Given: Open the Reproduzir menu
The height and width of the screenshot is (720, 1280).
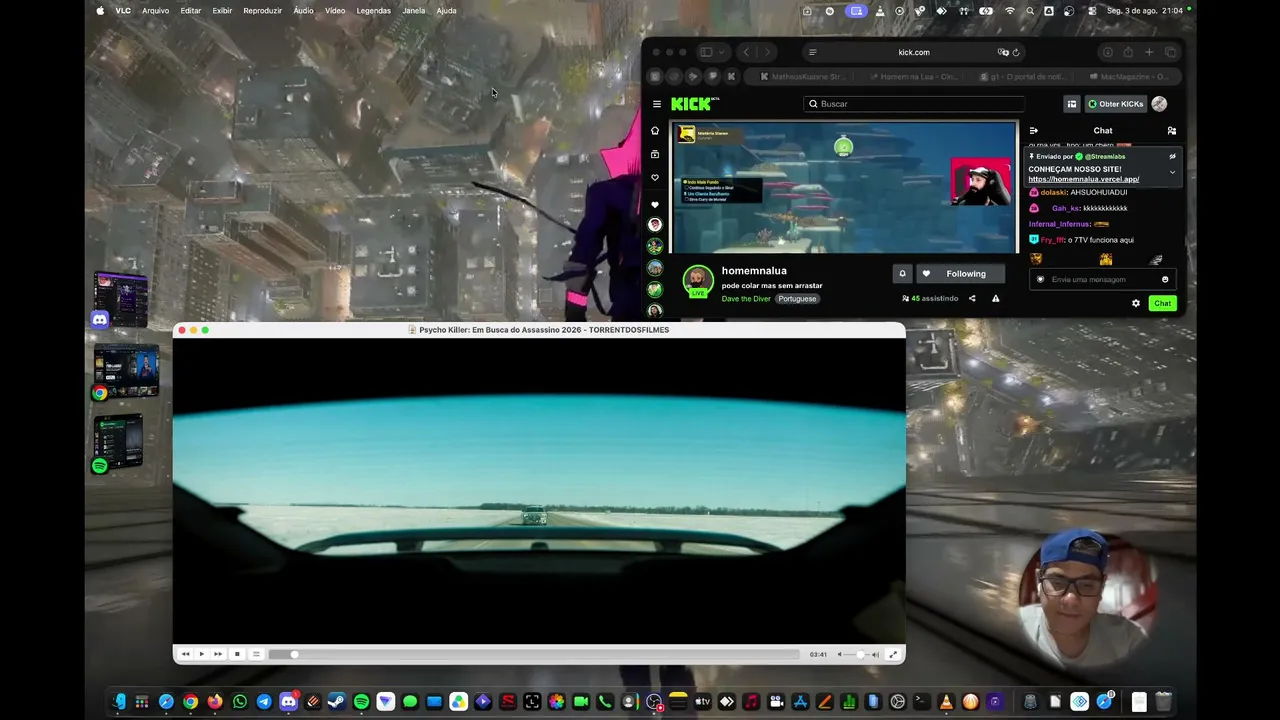Looking at the screenshot, I should tap(262, 11).
